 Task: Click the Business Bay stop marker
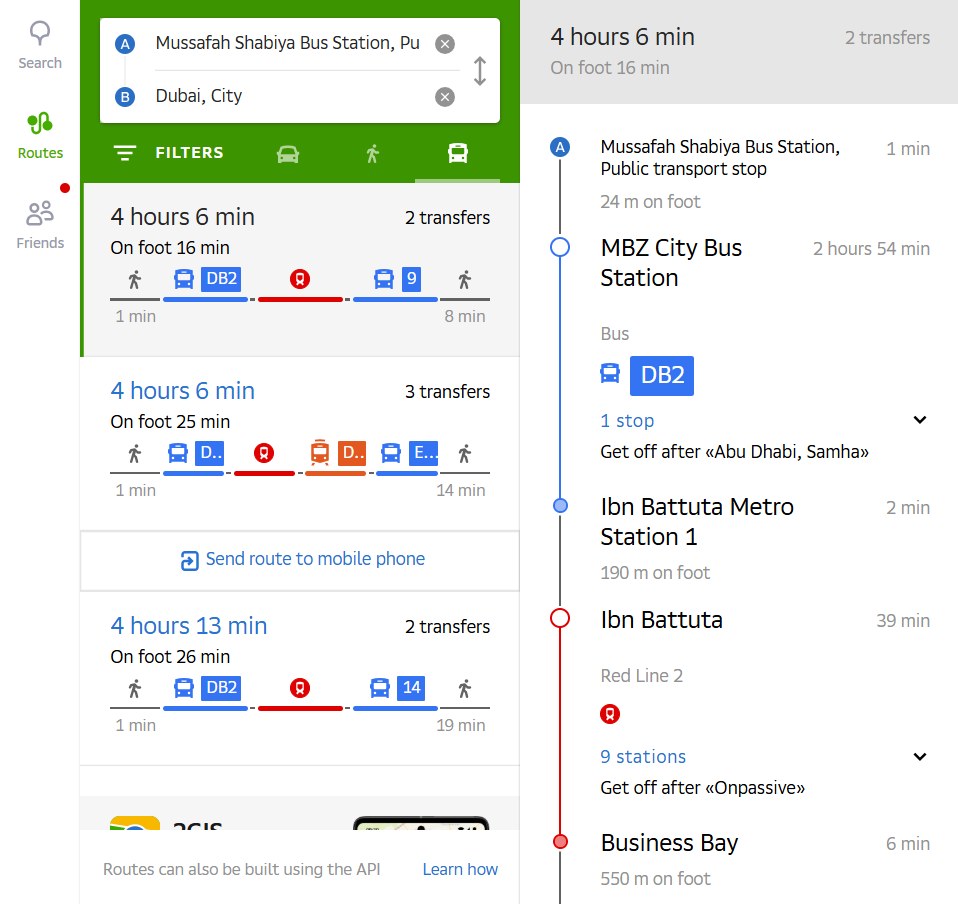pyautogui.click(x=560, y=842)
